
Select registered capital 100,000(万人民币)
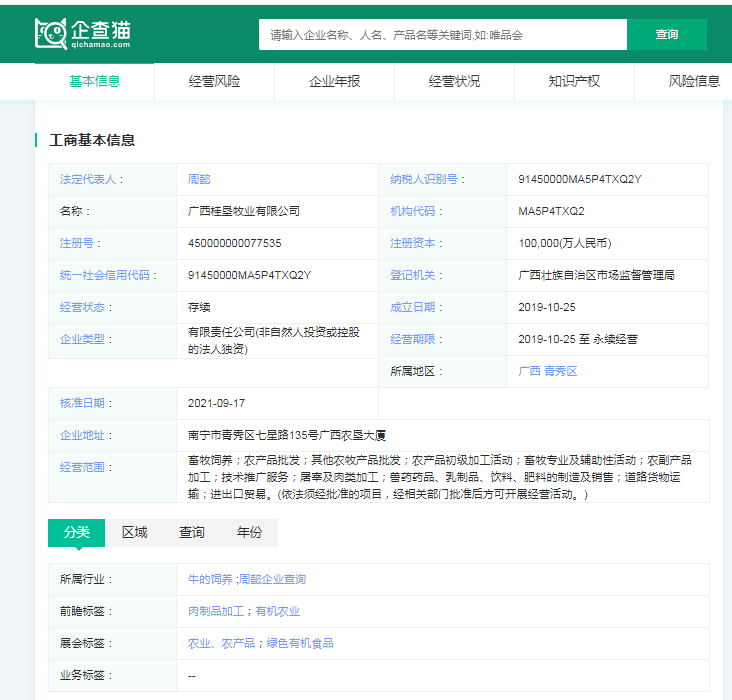click(565, 243)
